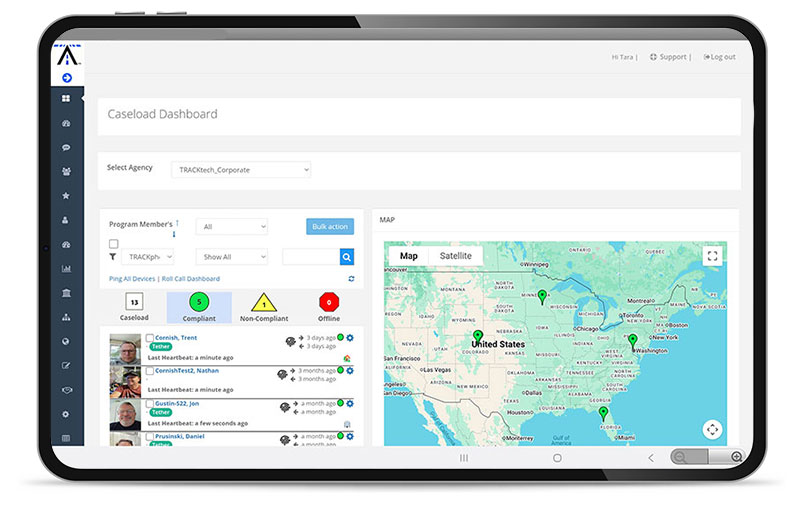800x510 pixels.
Task: Select the Compliant status tab
Action: [199, 306]
